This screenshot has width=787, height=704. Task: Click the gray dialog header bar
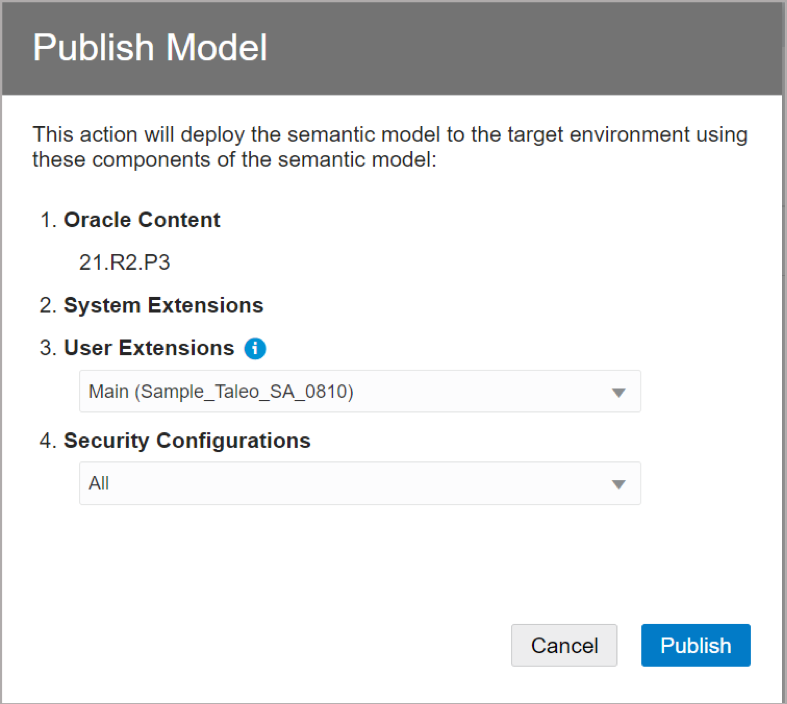(x=520, y=48)
